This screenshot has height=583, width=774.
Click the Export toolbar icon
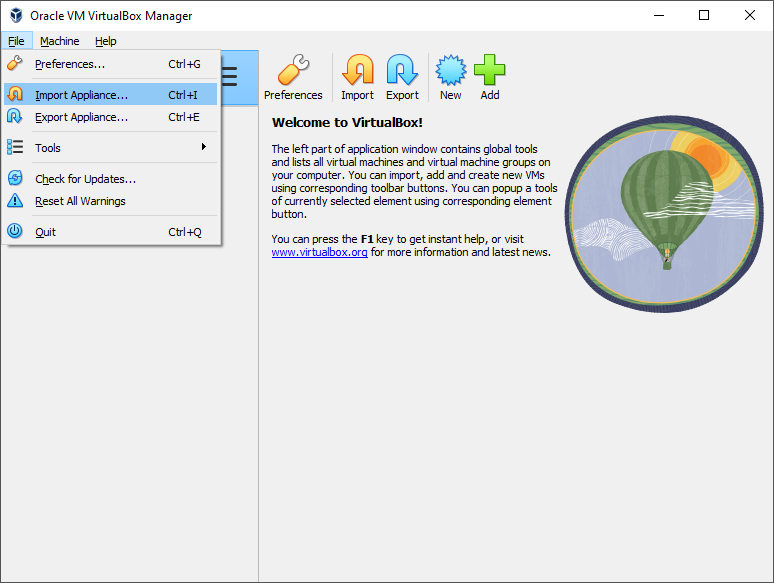click(x=402, y=70)
